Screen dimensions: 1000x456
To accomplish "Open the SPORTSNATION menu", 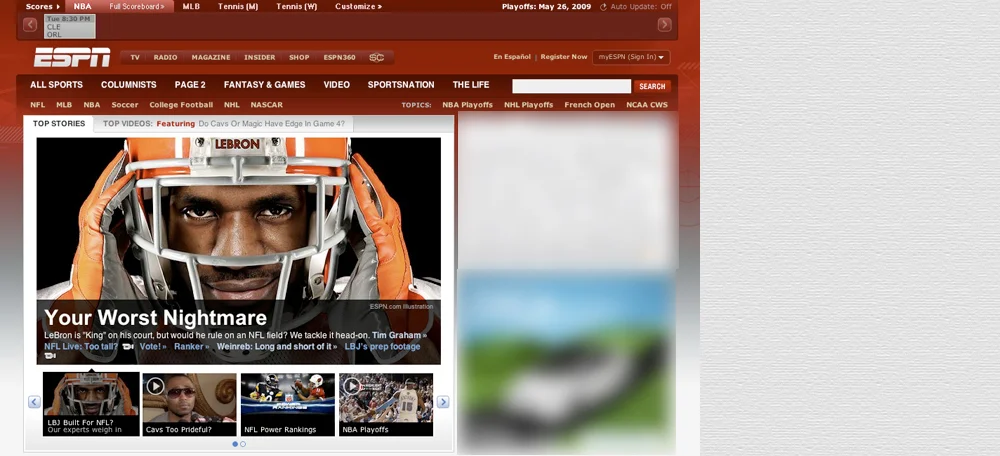I will pos(401,85).
